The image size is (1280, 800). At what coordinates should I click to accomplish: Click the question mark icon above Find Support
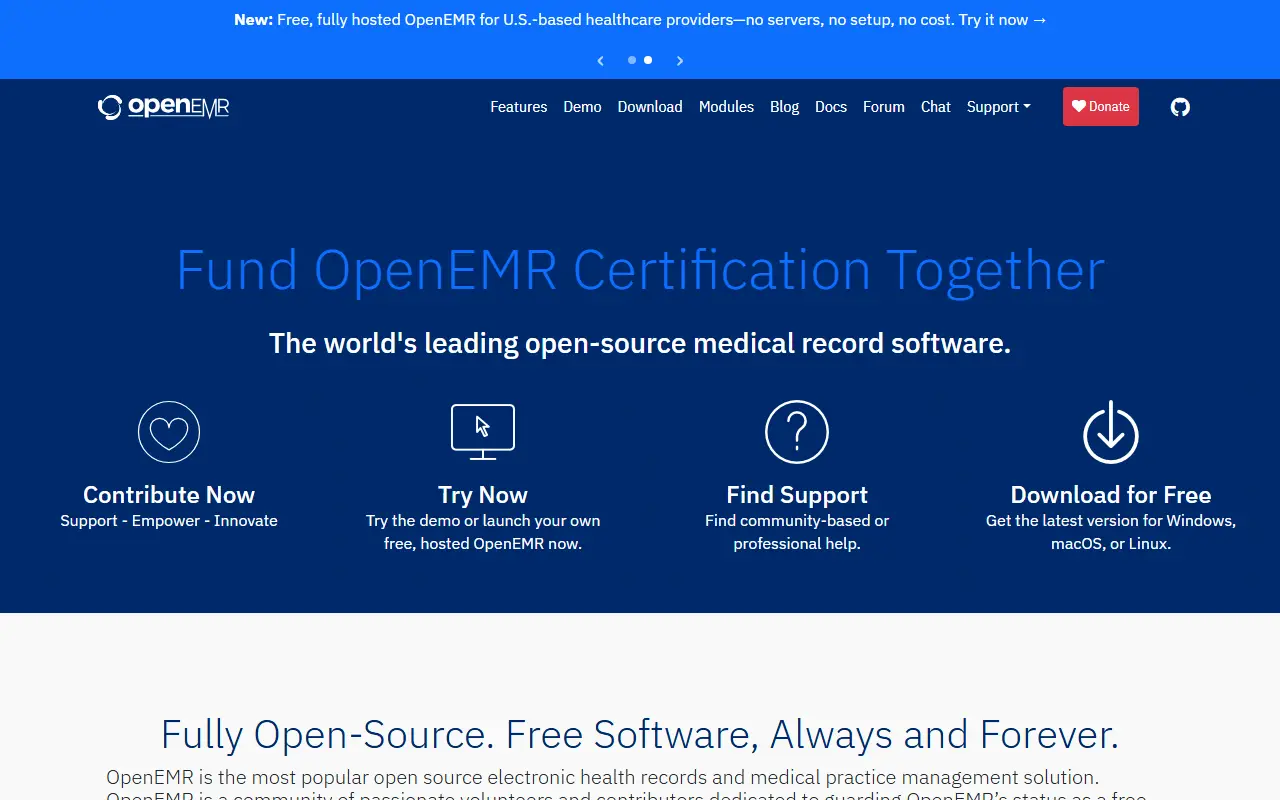point(797,432)
